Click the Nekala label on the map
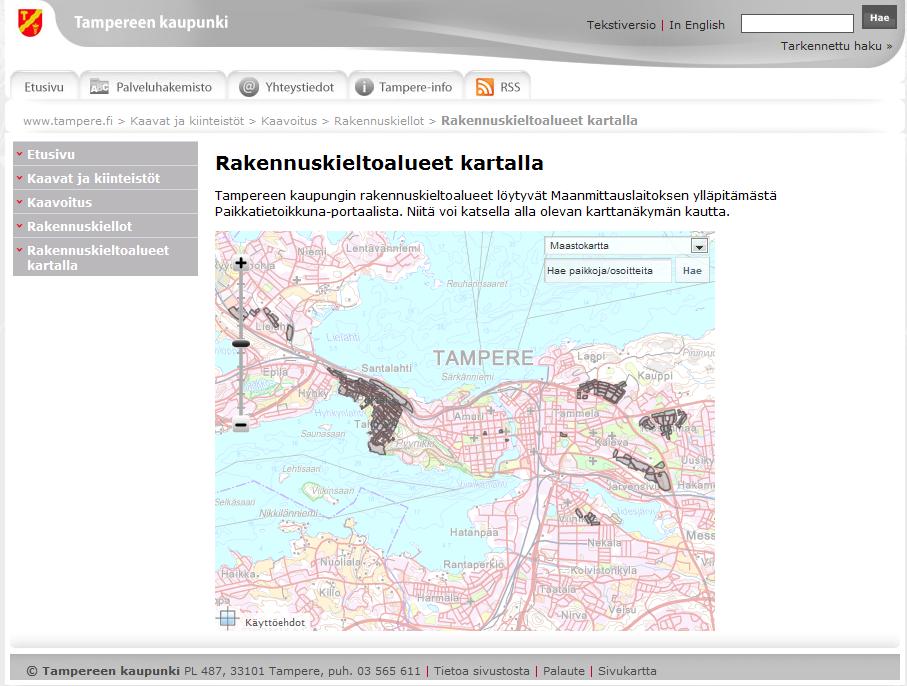907x686 pixels. click(604, 543)
